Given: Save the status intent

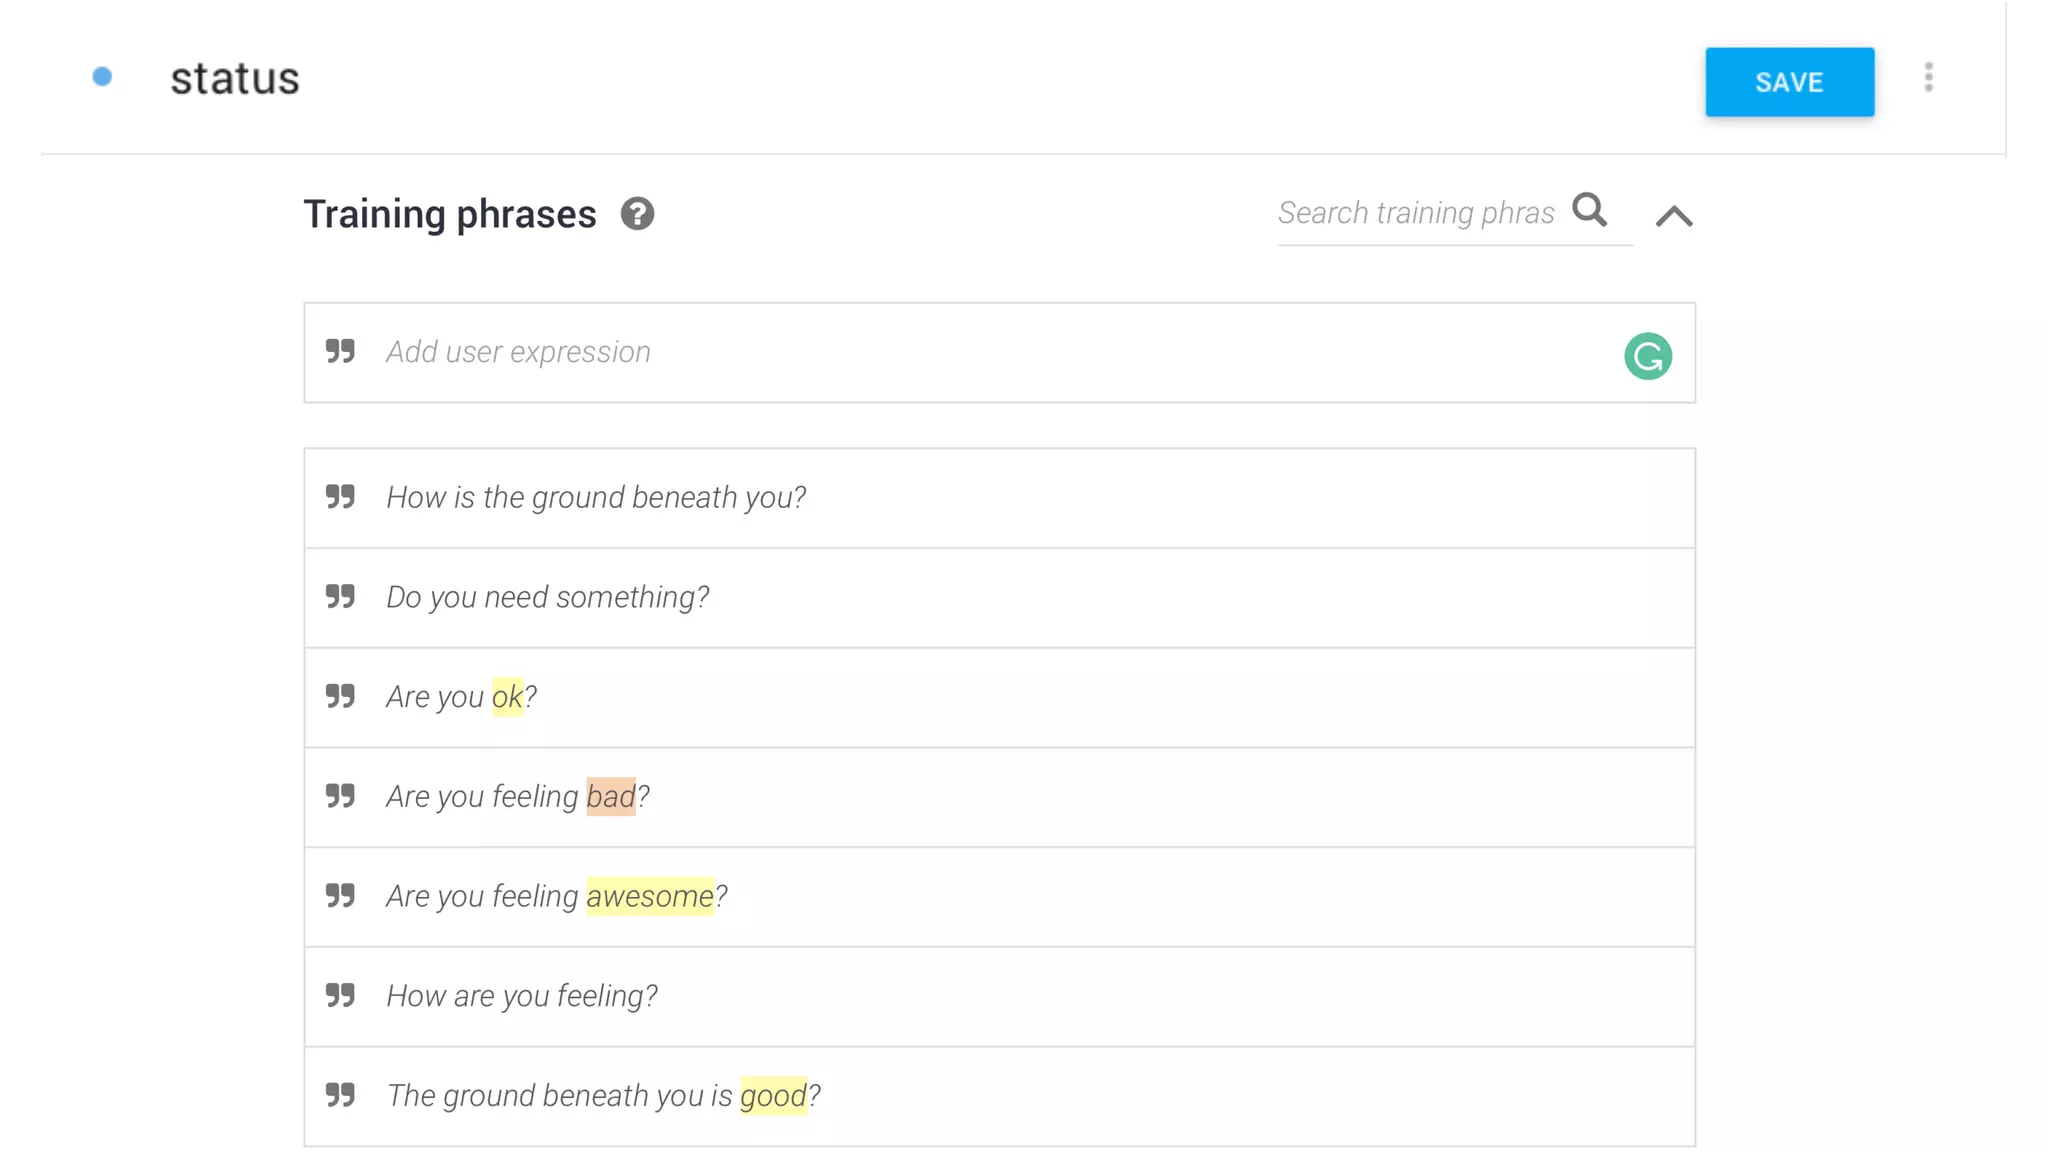Looking at the screenshot, I should (1789, 82).
